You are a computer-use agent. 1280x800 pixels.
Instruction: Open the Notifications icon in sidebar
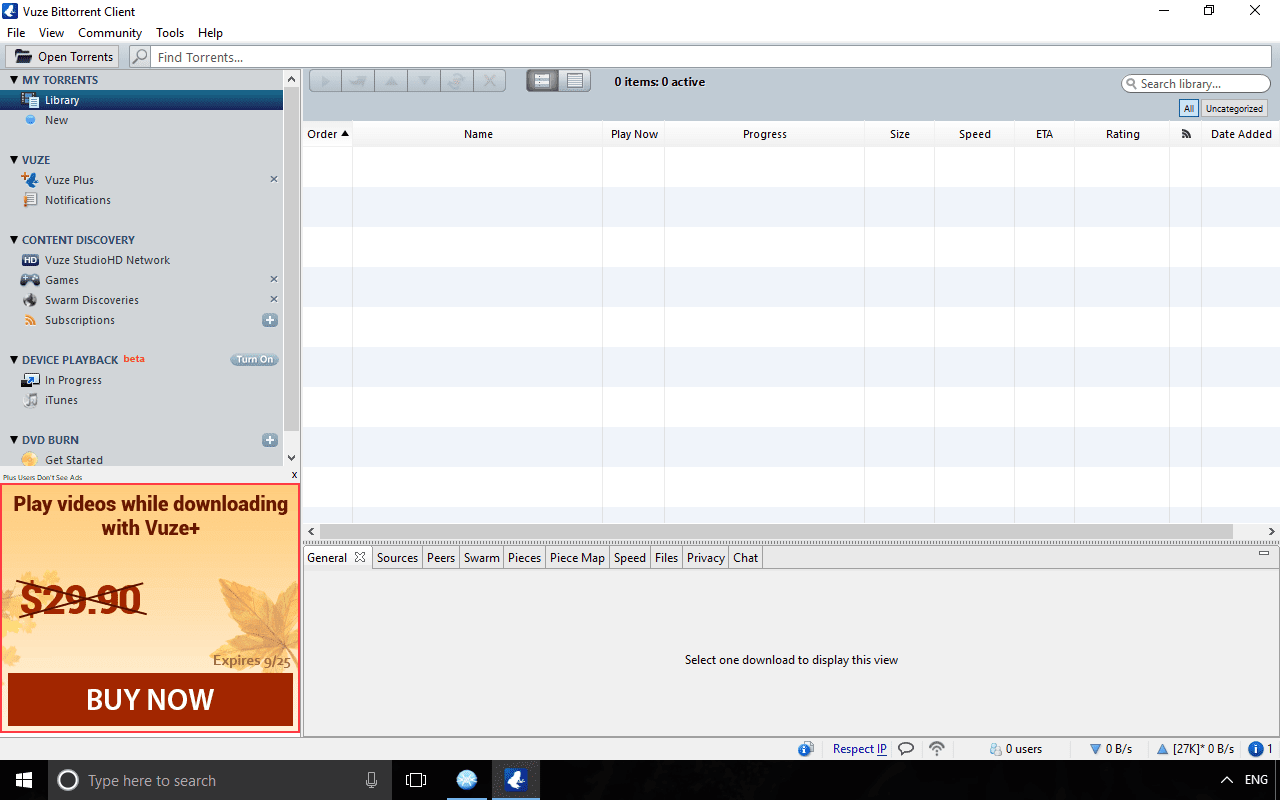[x=30, y=200]
